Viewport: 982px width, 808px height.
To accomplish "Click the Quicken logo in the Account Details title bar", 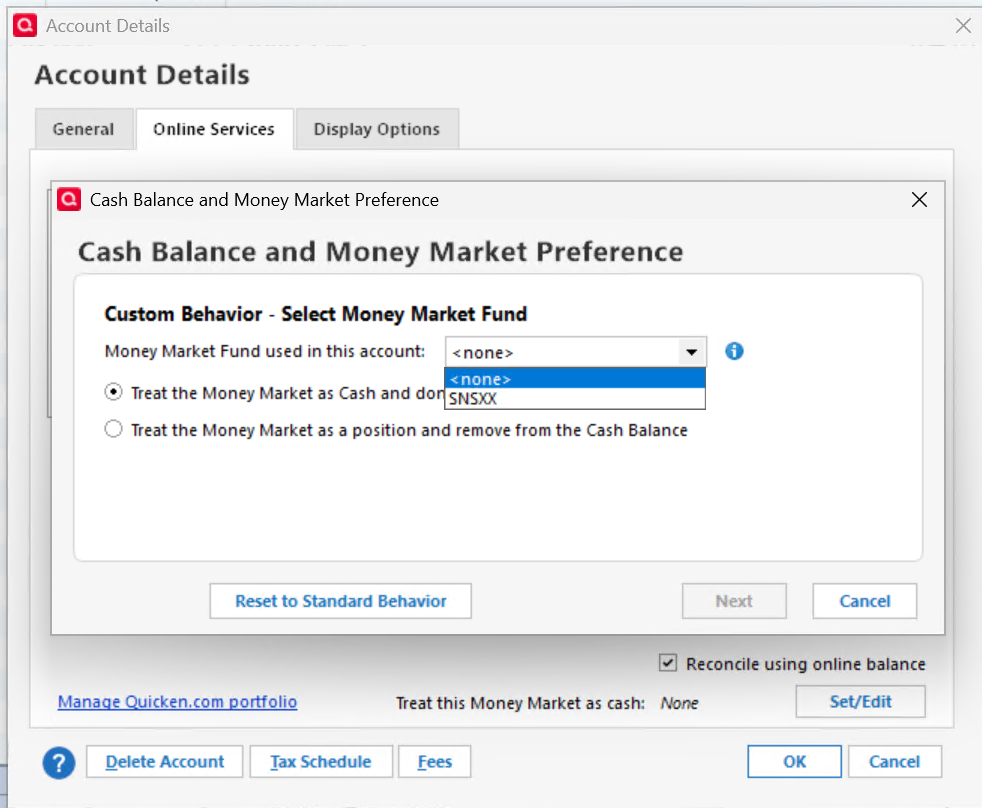I will click(x=25, y=26).
